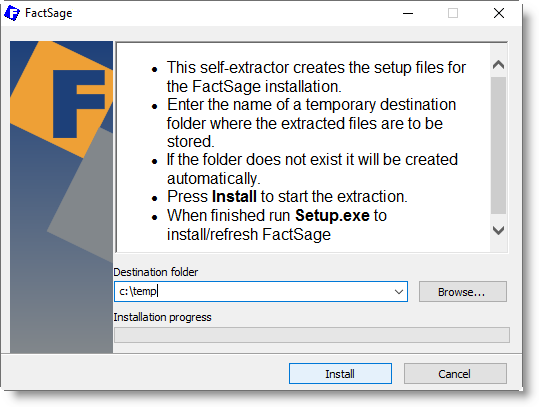Click the bold Install word in instructions

coord(234,197)
